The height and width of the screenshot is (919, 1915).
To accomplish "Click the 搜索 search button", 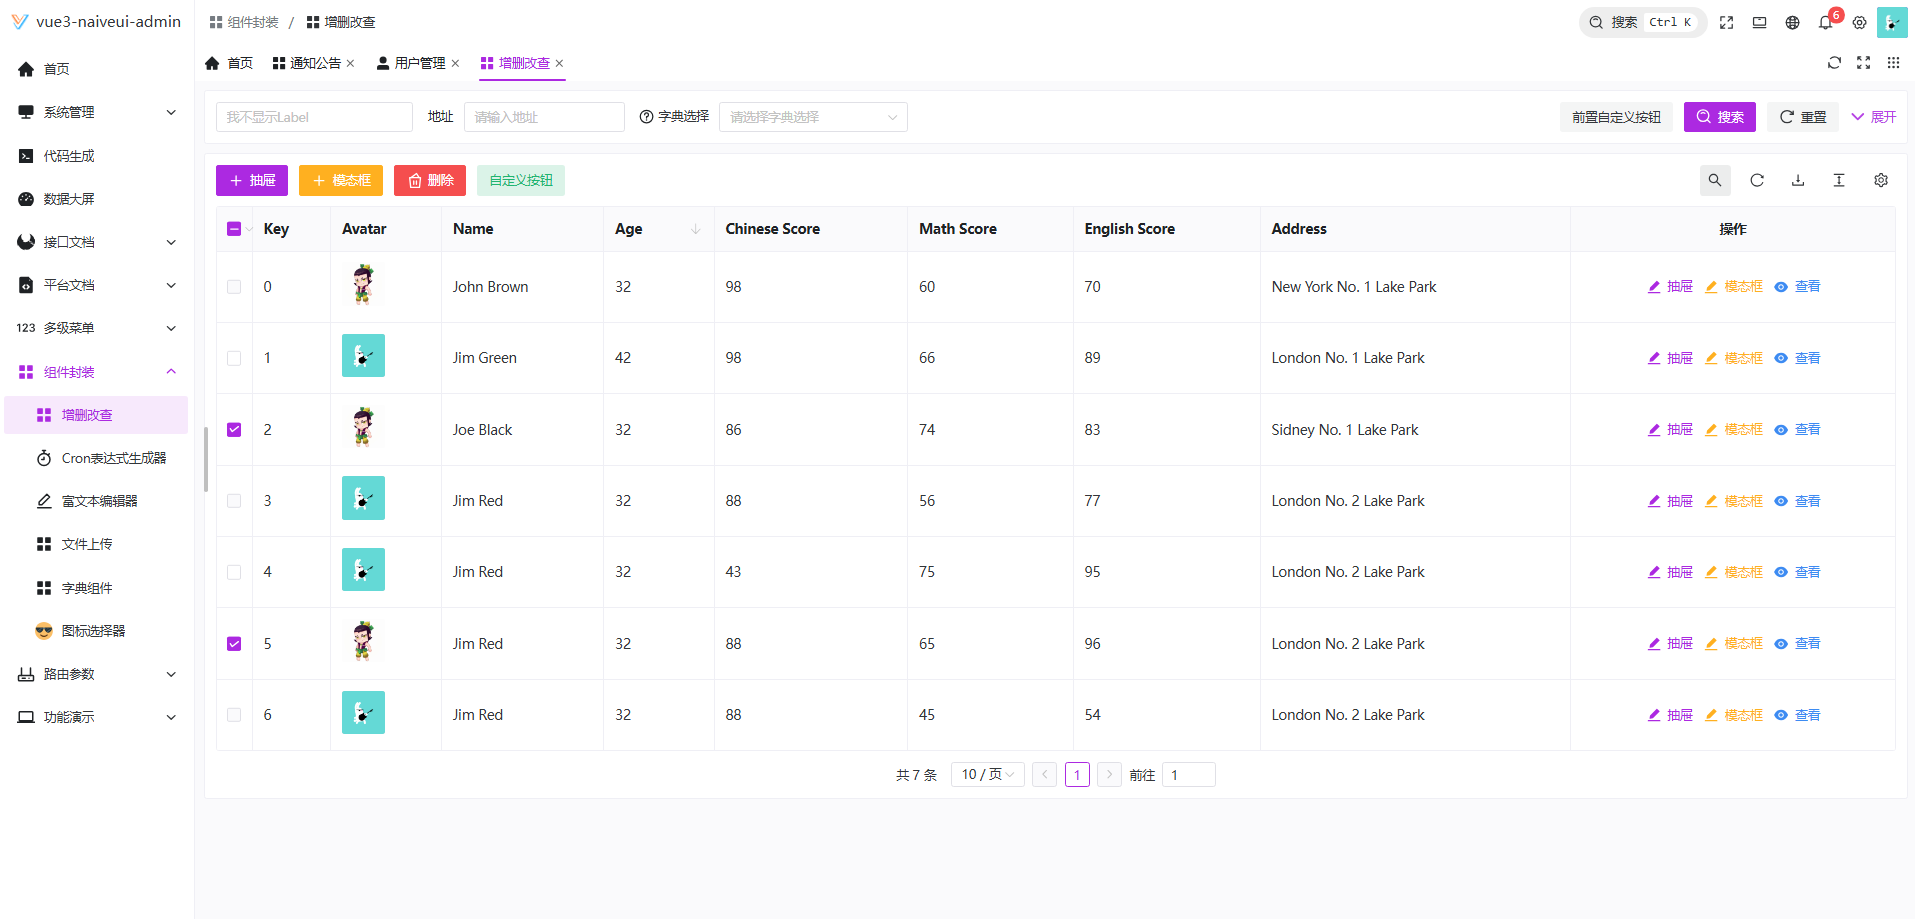I will pyautogui.click(x=1719, y=116).
